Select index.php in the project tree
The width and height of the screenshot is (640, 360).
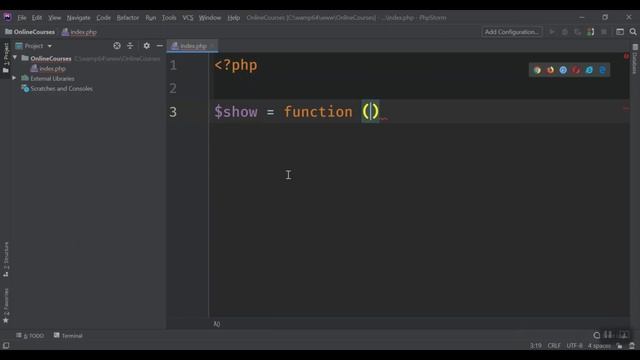coord(48,68)
